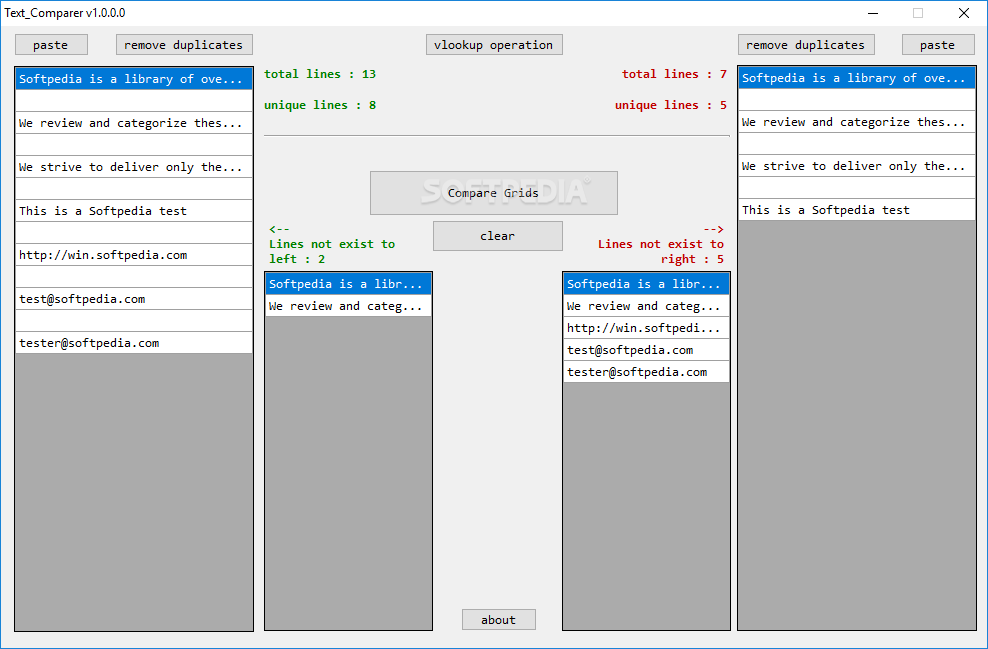Select 'We review and categ...' in not-exist-to-left list
Image resolution: width=988 pixels, height=649 pixels.
[x=348, y=306]
